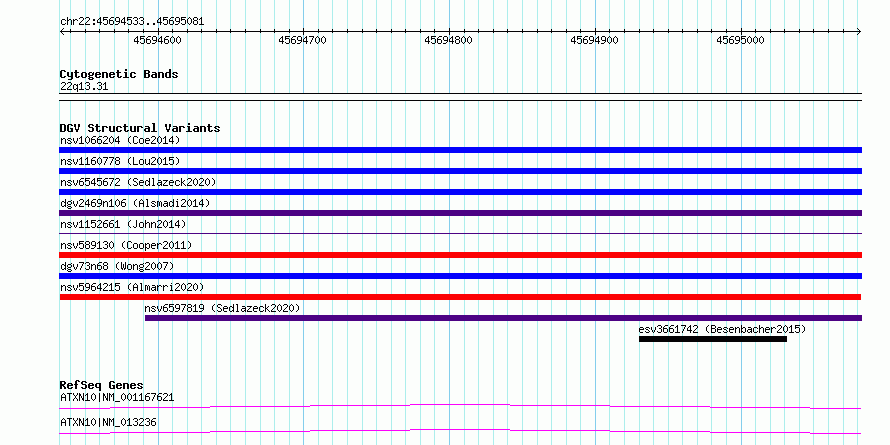Click the ATXN10|NM_001167621 gene label
This screenshot has width=890, height=445.
(117, 397)
